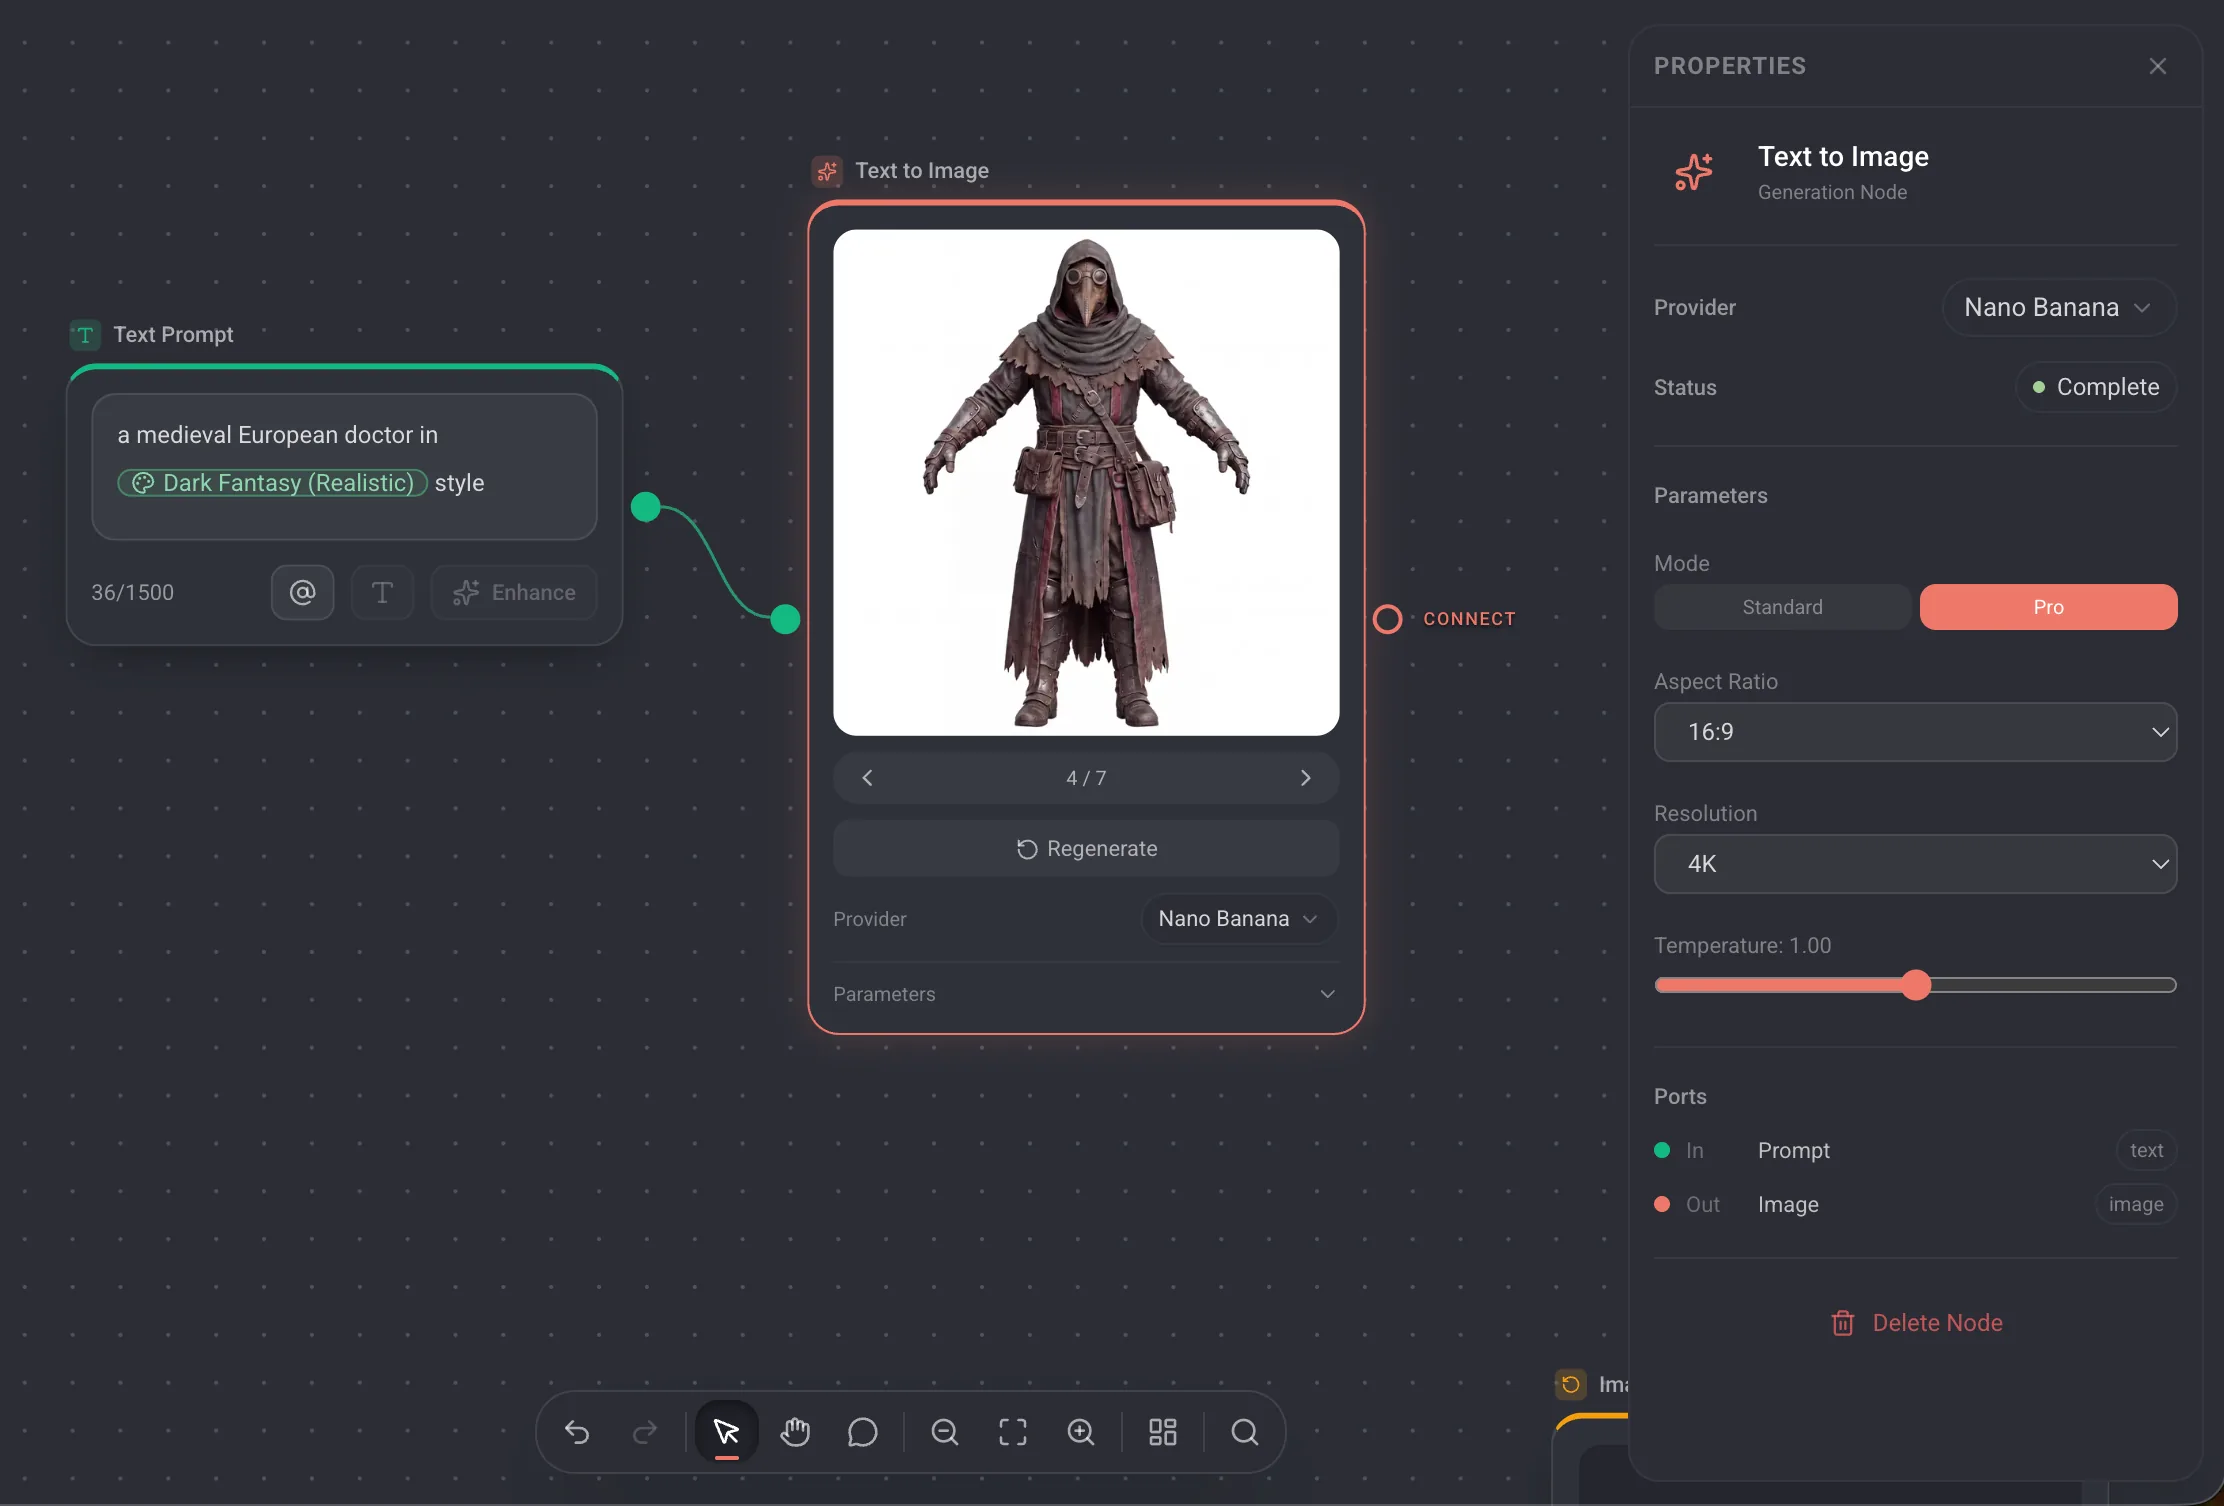Open the Aspect Ratio 16:9 dropdown

pyautogui.click(x=1915, y=732)
